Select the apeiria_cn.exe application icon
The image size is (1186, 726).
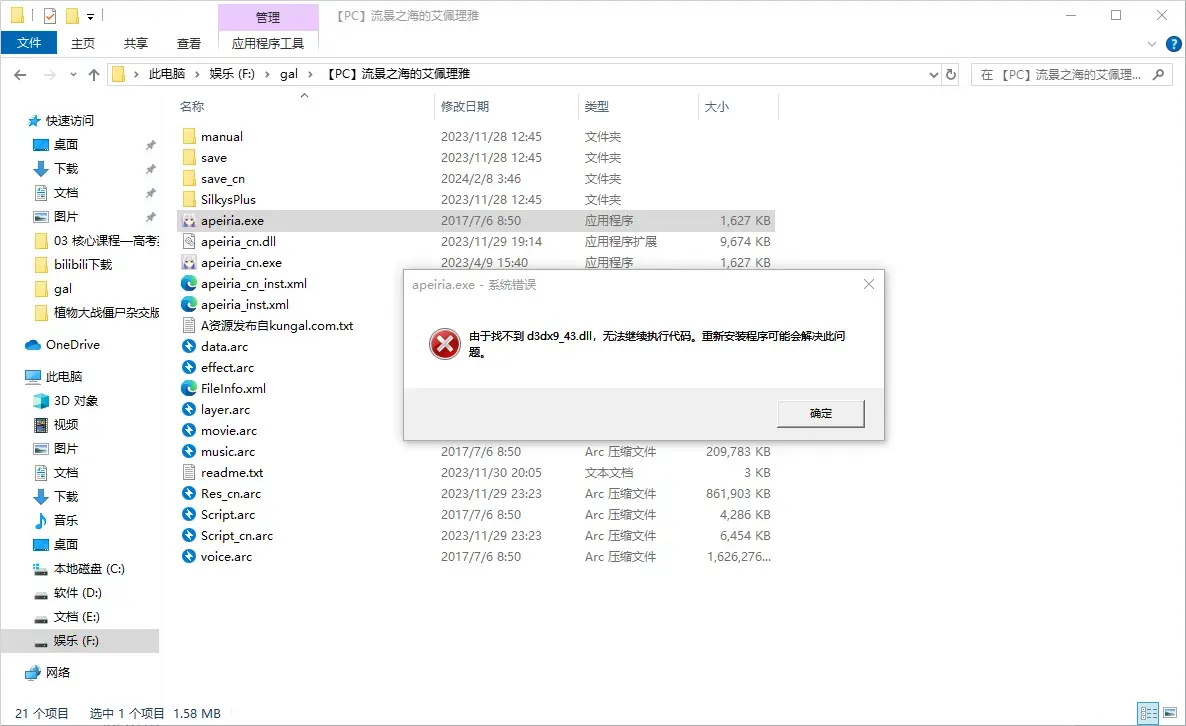point(189,262)
